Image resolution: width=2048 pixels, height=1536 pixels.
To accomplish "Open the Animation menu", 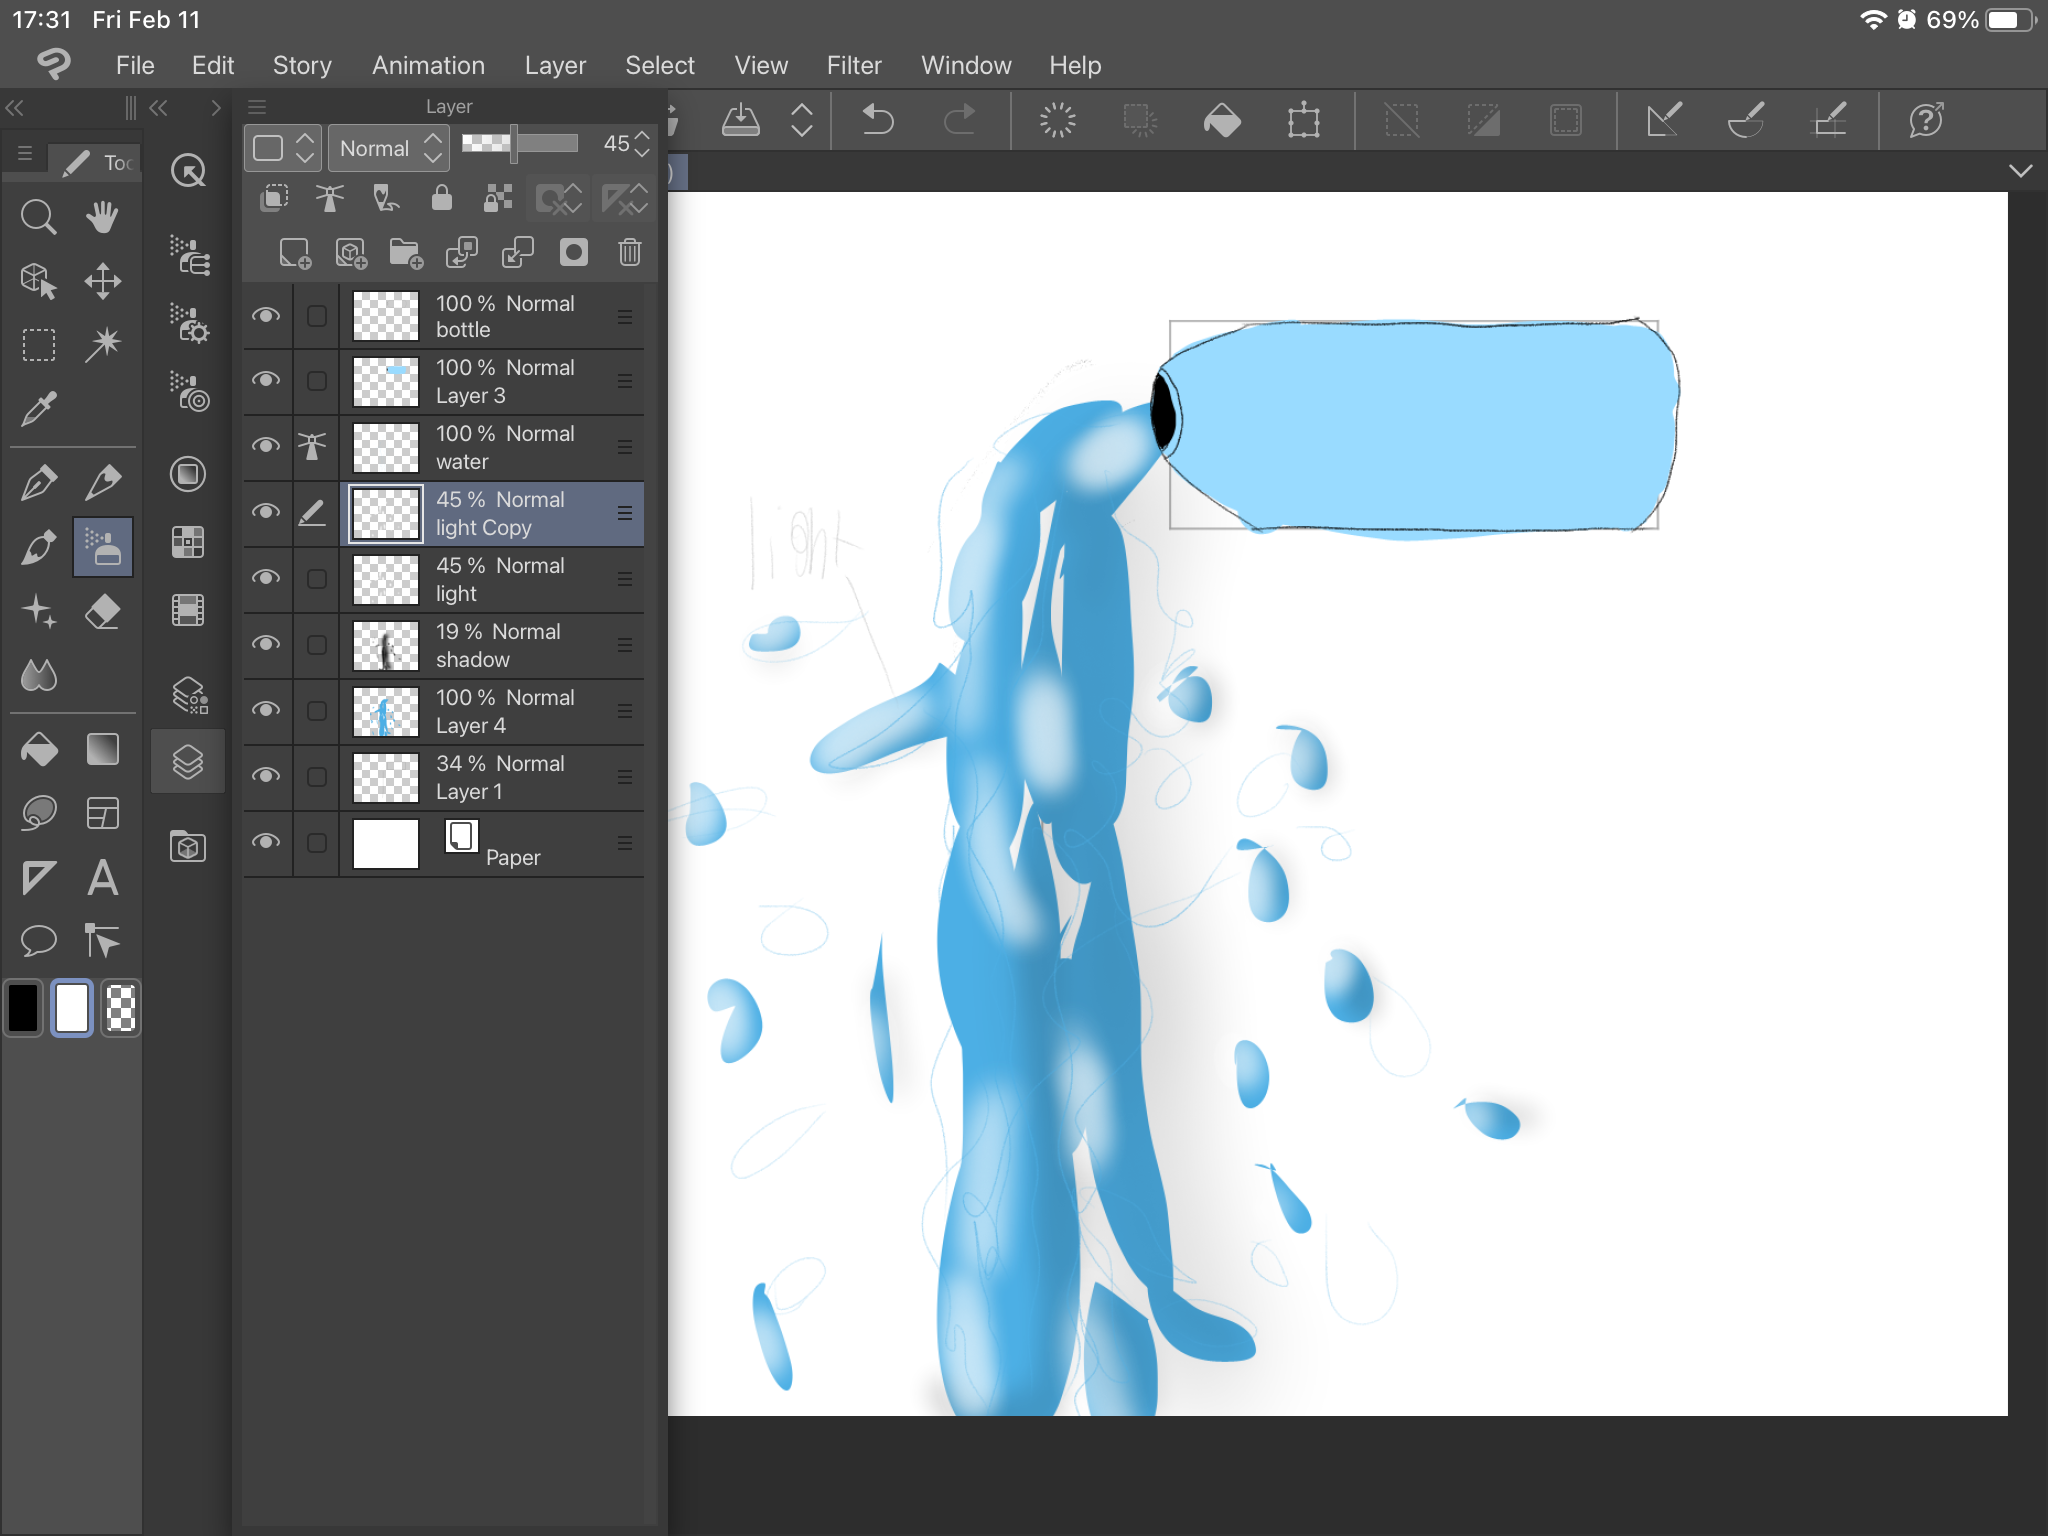I will click(427, 65).
